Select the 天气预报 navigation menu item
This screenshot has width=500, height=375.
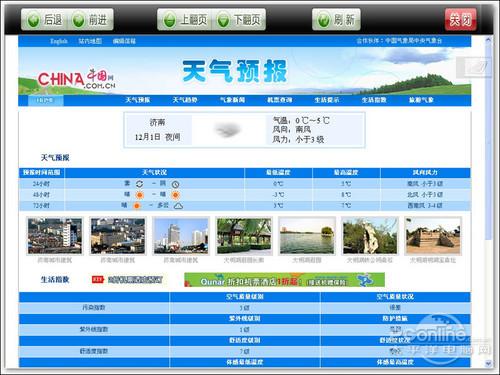(x=138, y=100)
